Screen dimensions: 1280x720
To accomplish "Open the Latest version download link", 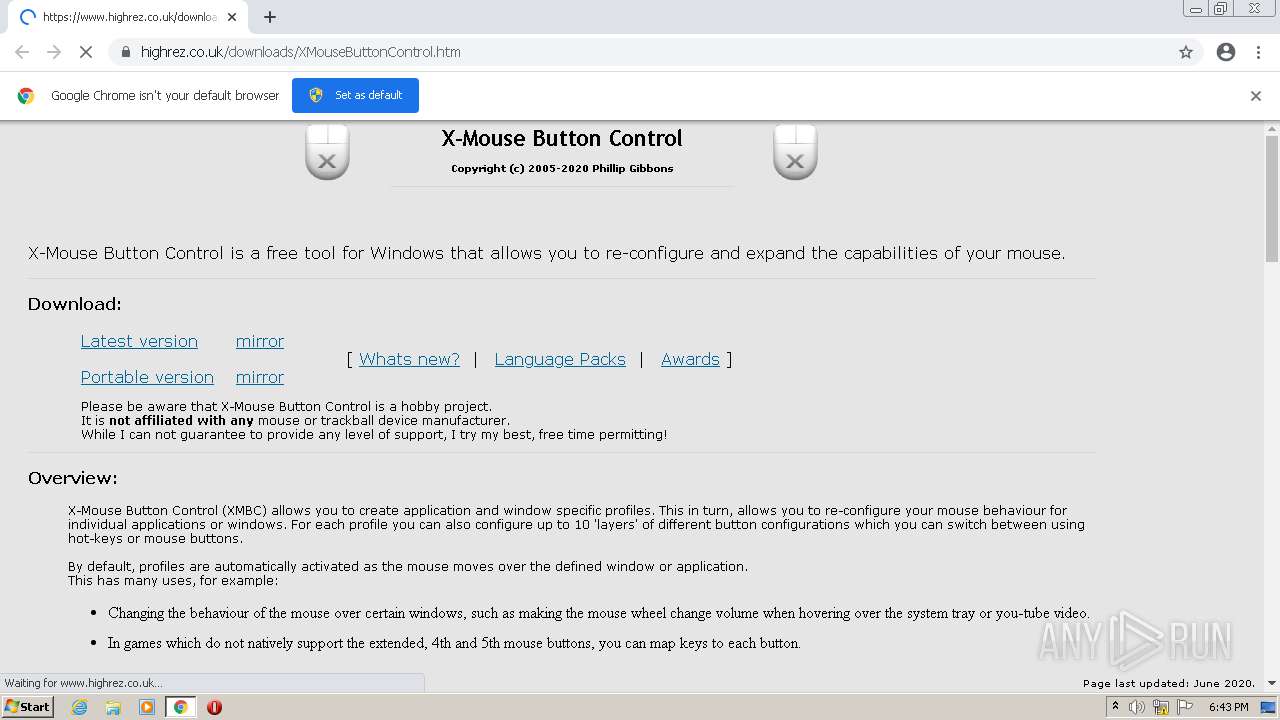I will click(139, 341).
